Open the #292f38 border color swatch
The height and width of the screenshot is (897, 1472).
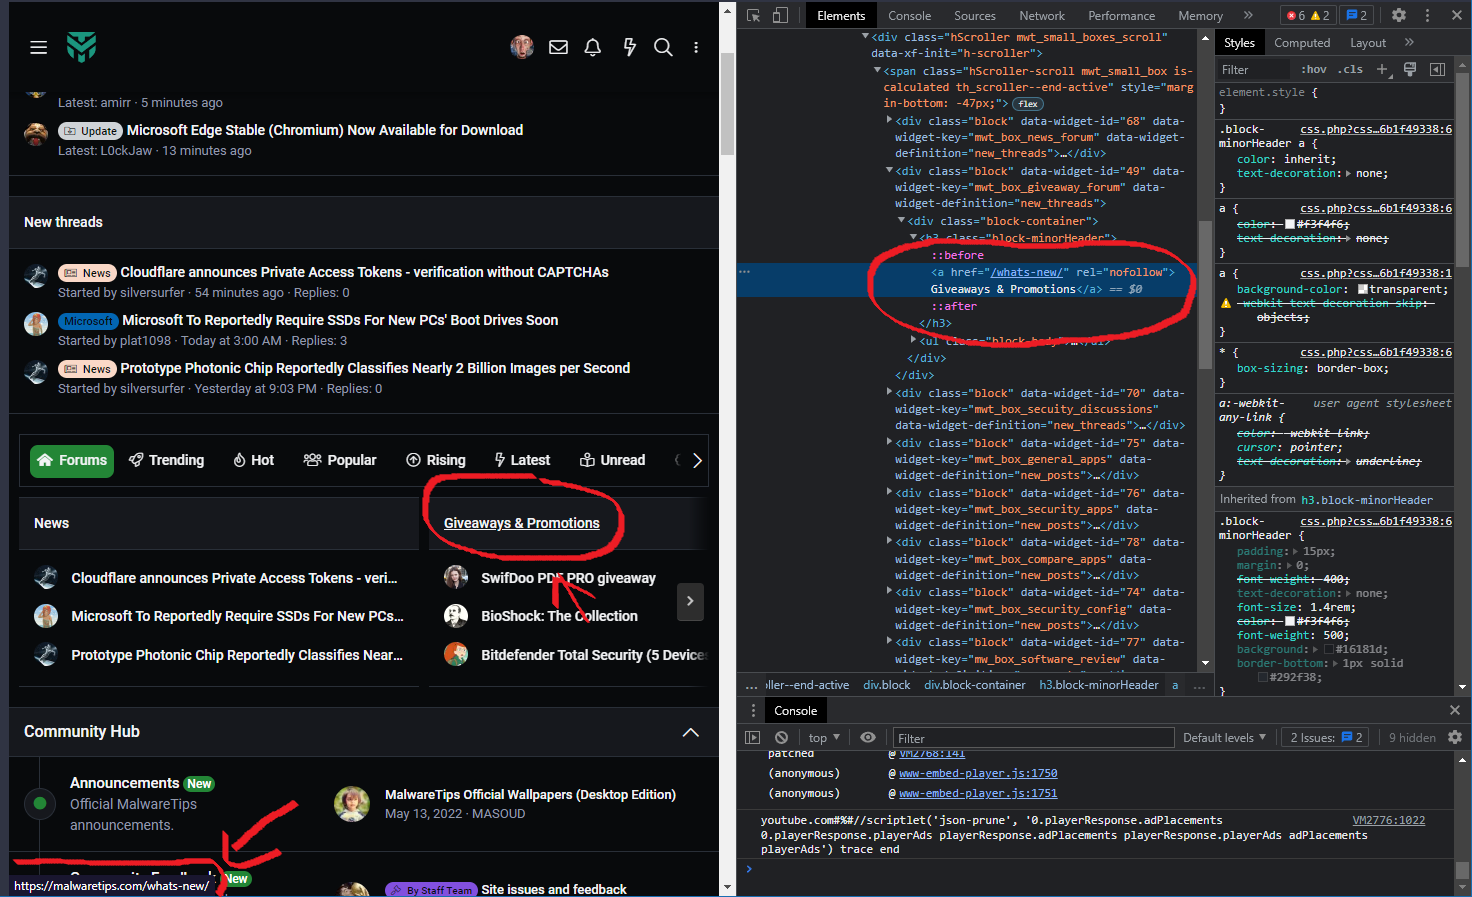tap(1263, 677)
